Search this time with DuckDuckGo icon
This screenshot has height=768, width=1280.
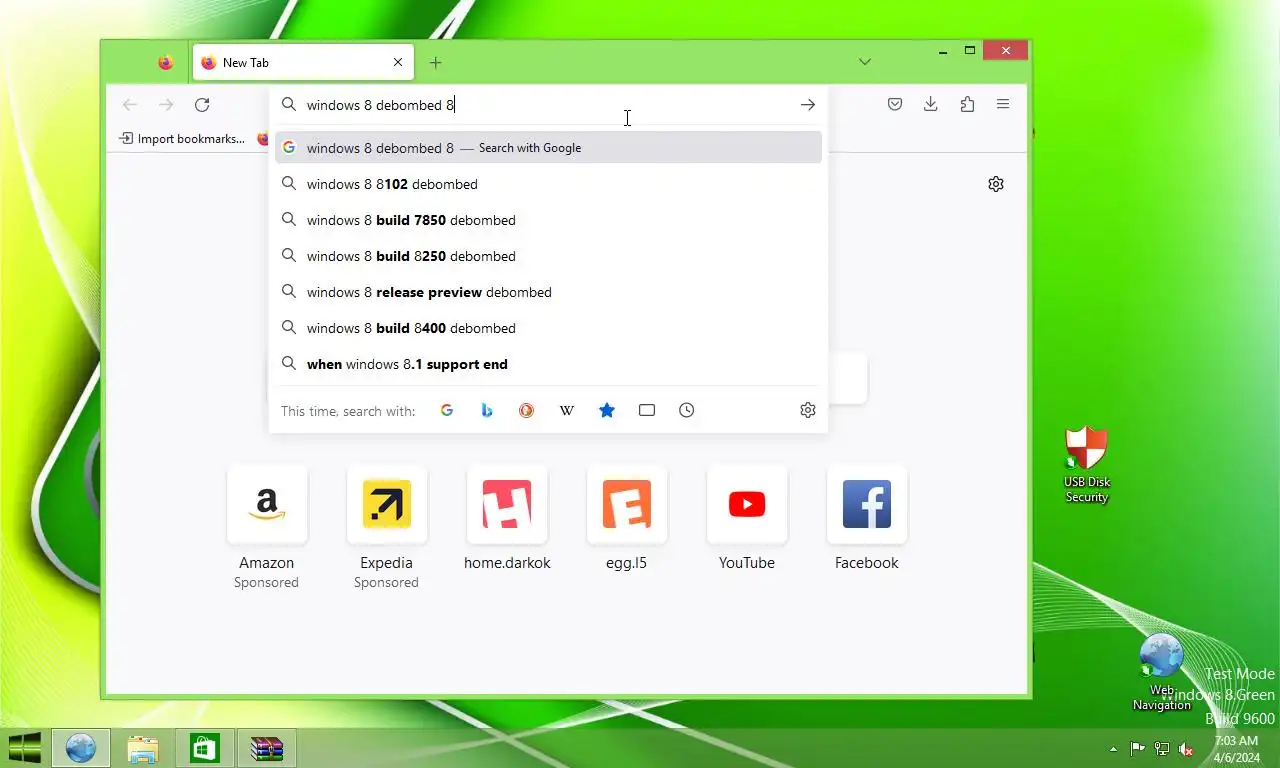click(527, 410)
